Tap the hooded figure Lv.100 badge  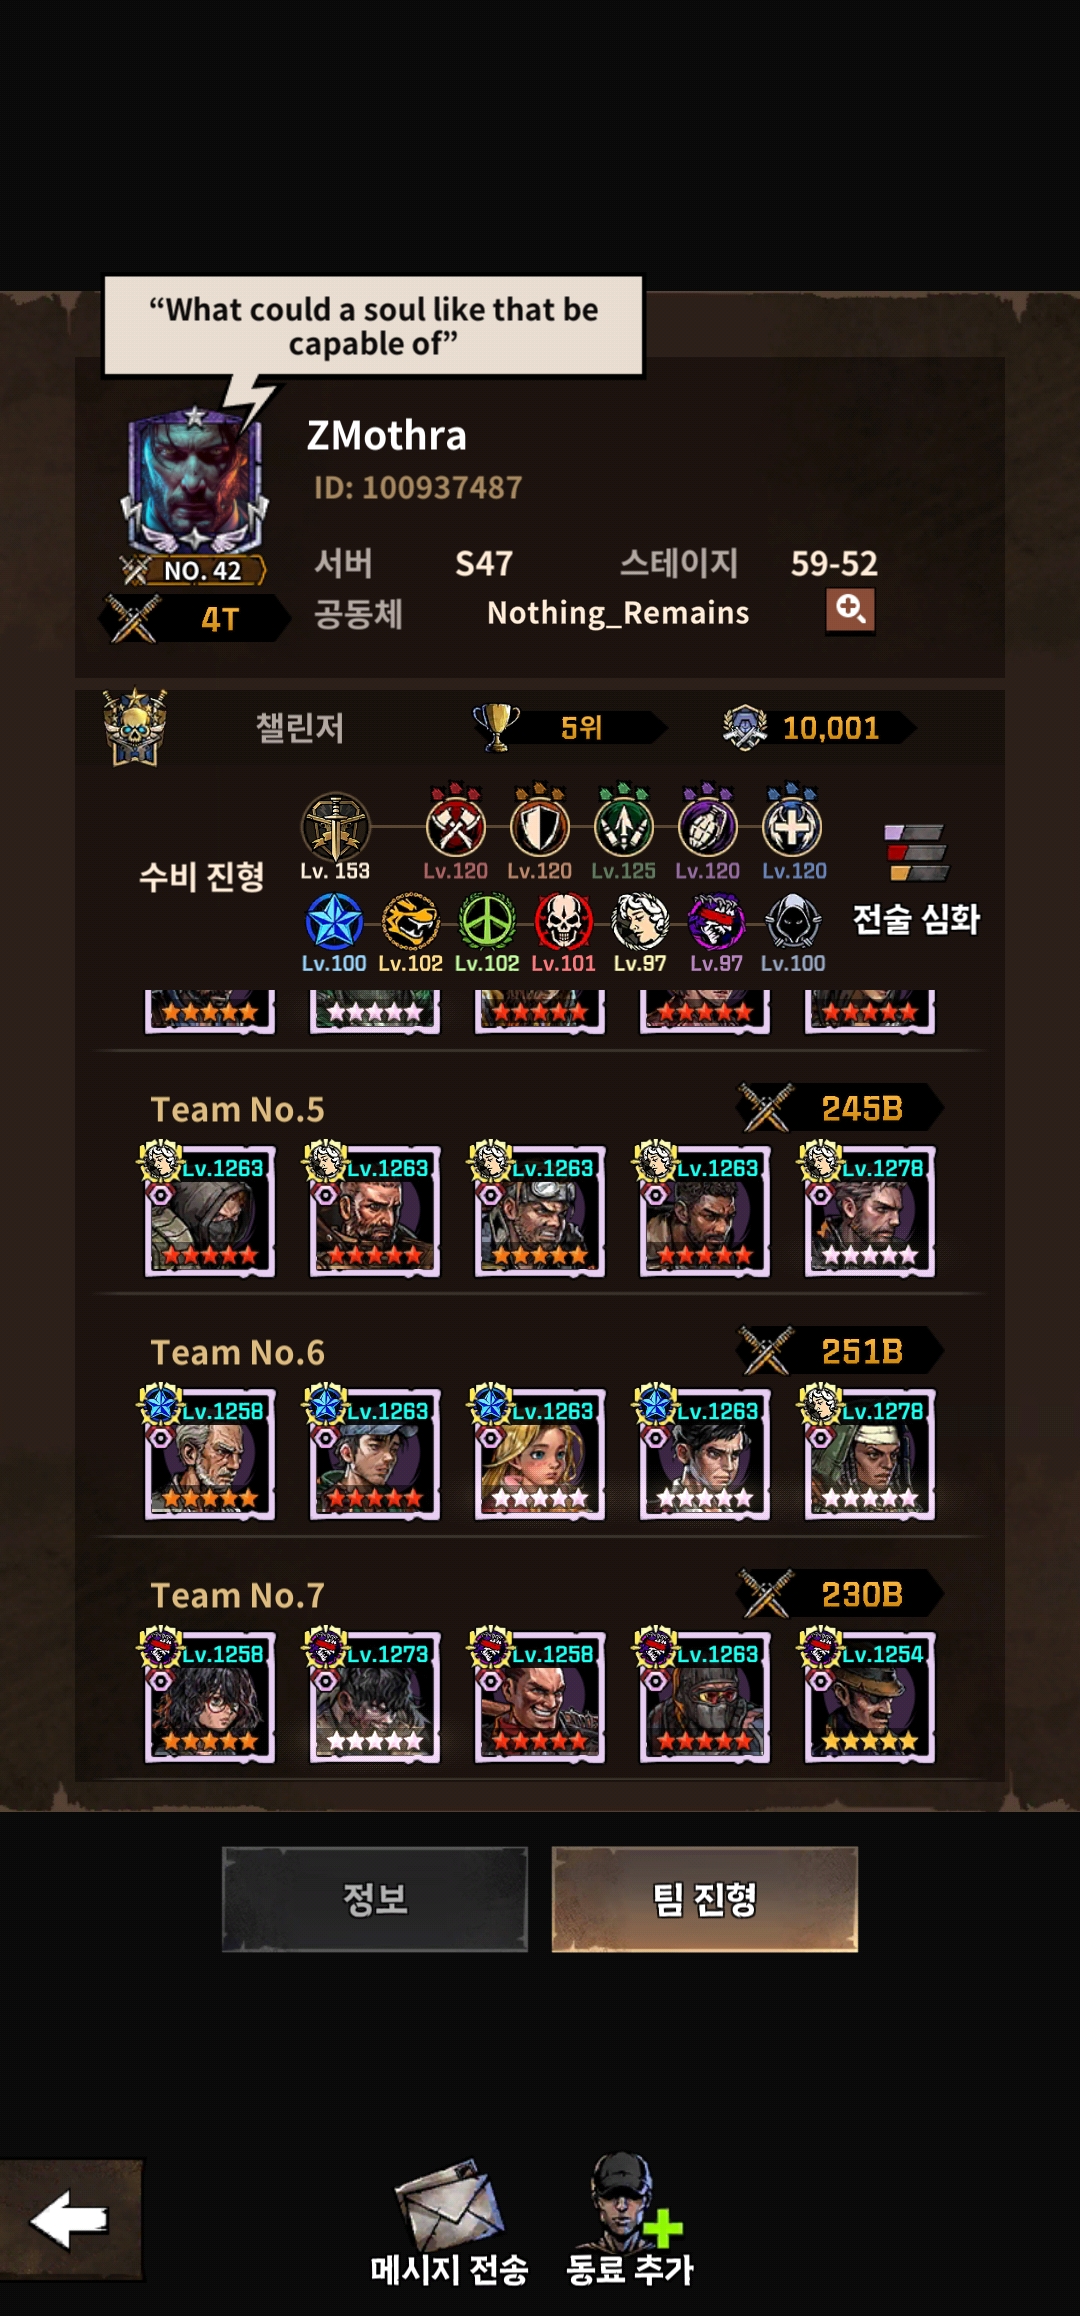pyautogui.click(x=793, y=921)
